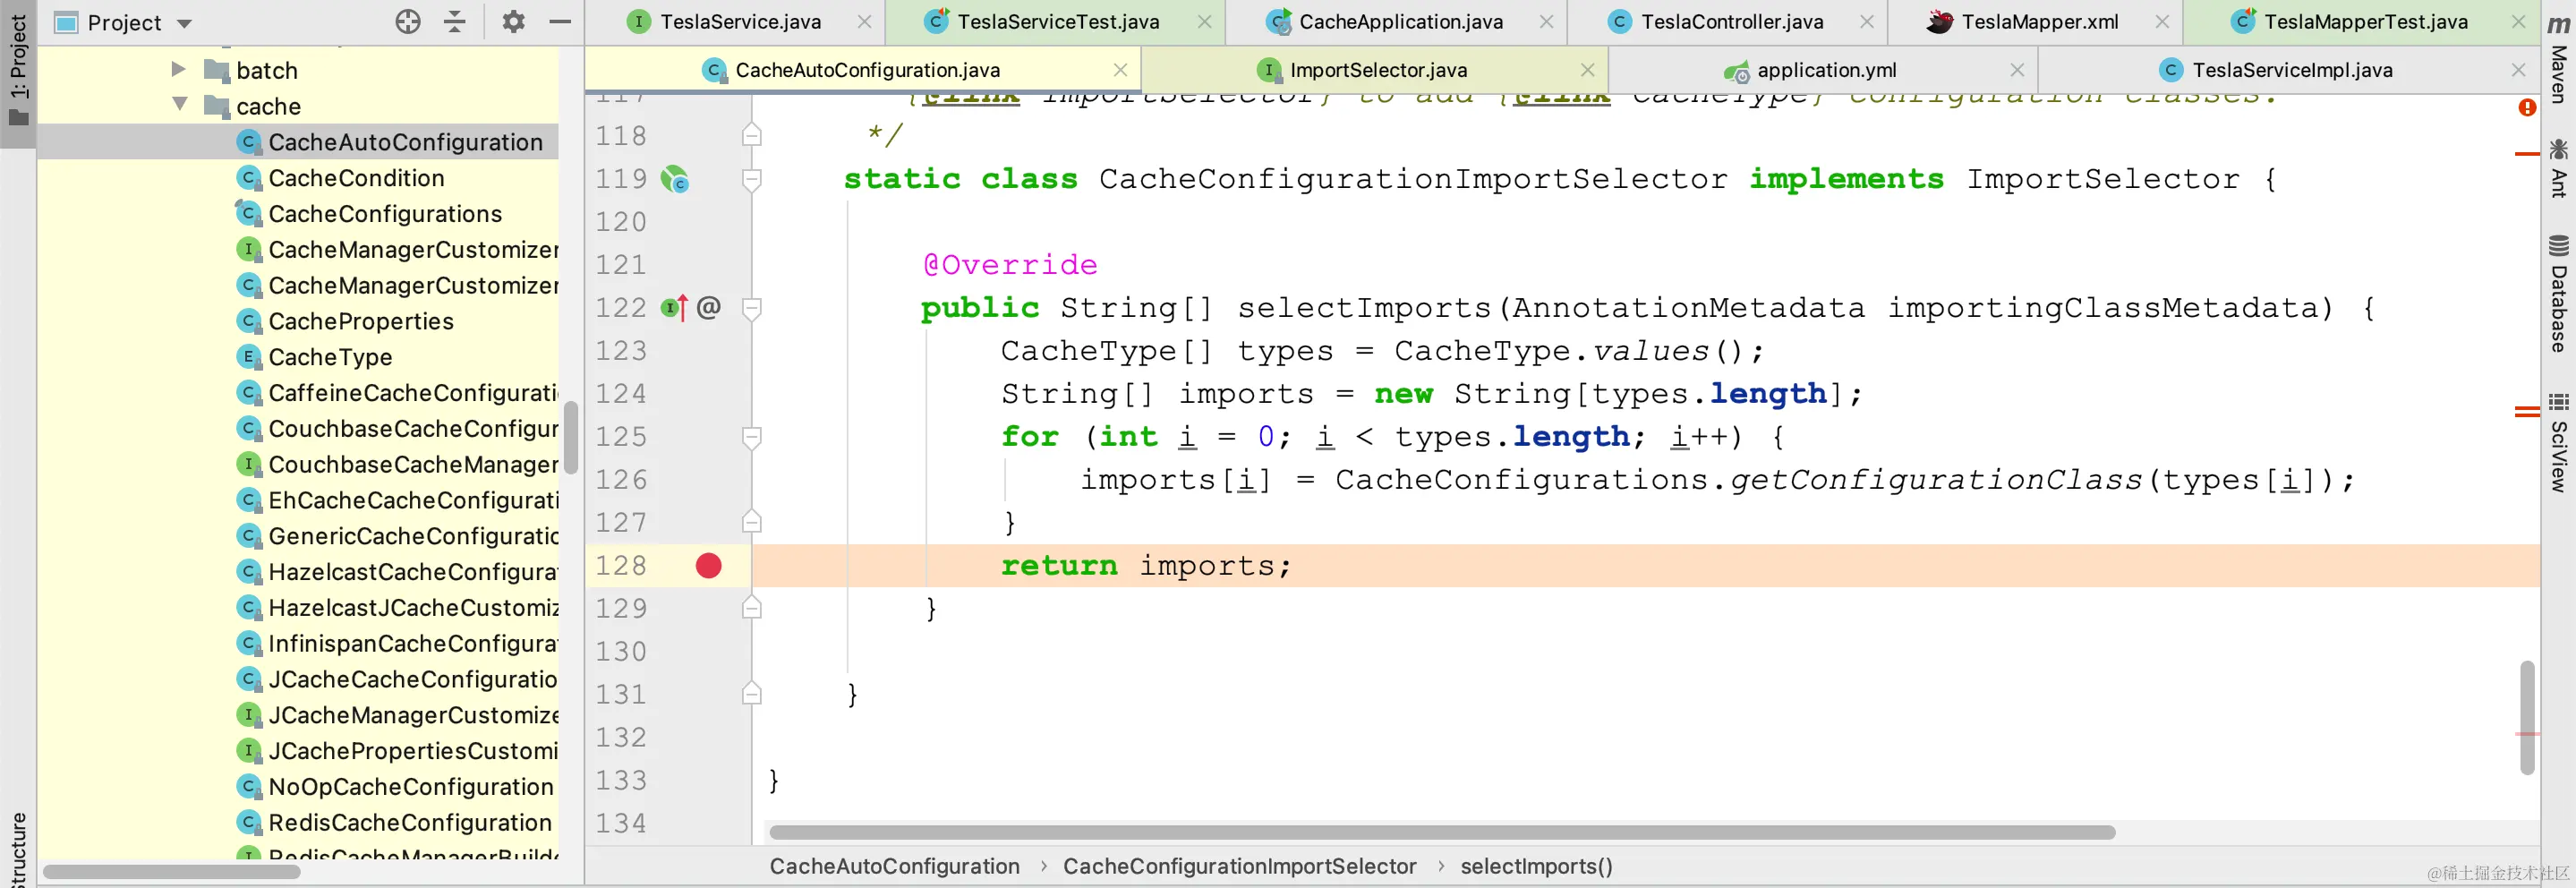This screenshot has width=2576, height=888.
Task: Click CacheConfigurationImportSelector breadcrumb
Action: (x=1239, y=866)
